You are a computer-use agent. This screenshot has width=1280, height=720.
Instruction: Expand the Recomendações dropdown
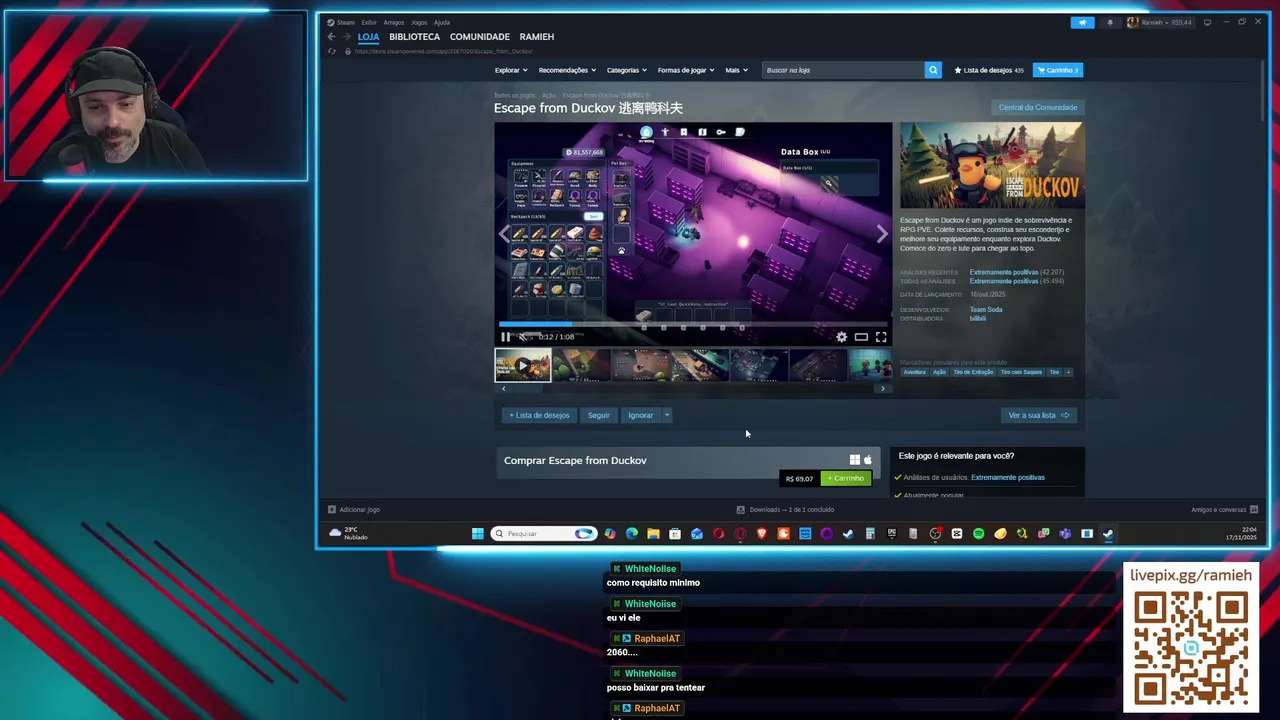(567, 70)
